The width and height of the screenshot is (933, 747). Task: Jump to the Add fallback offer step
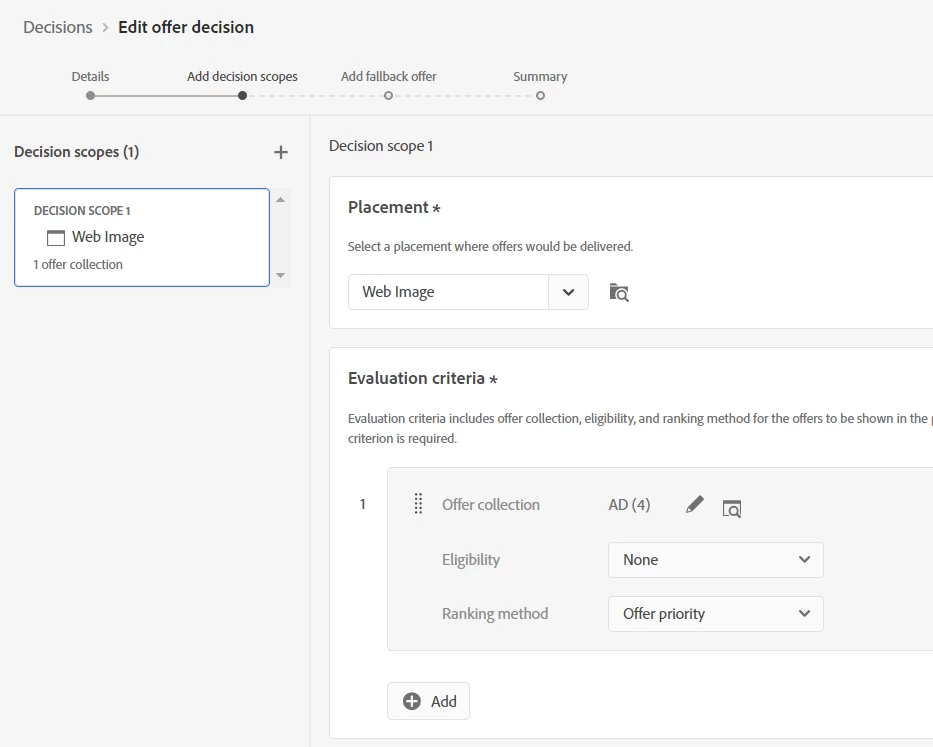pos(388,96)
